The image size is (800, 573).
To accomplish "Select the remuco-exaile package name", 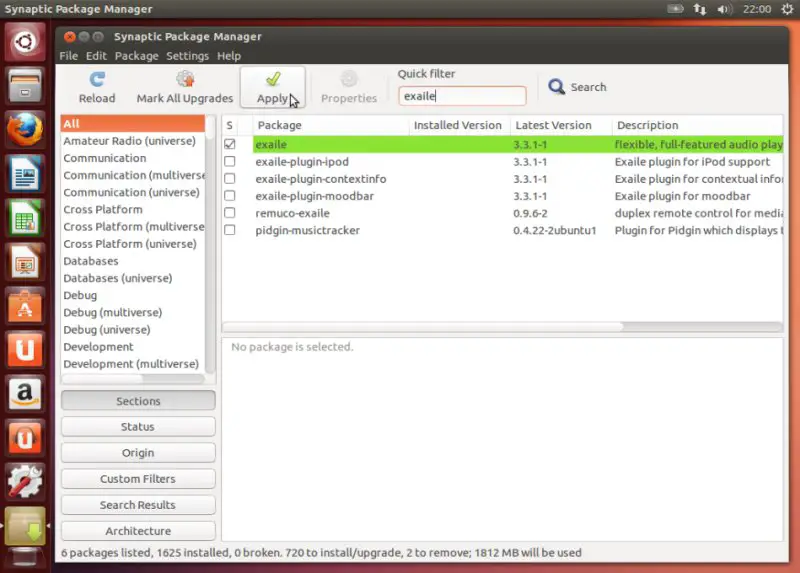I will coord(292,213).
